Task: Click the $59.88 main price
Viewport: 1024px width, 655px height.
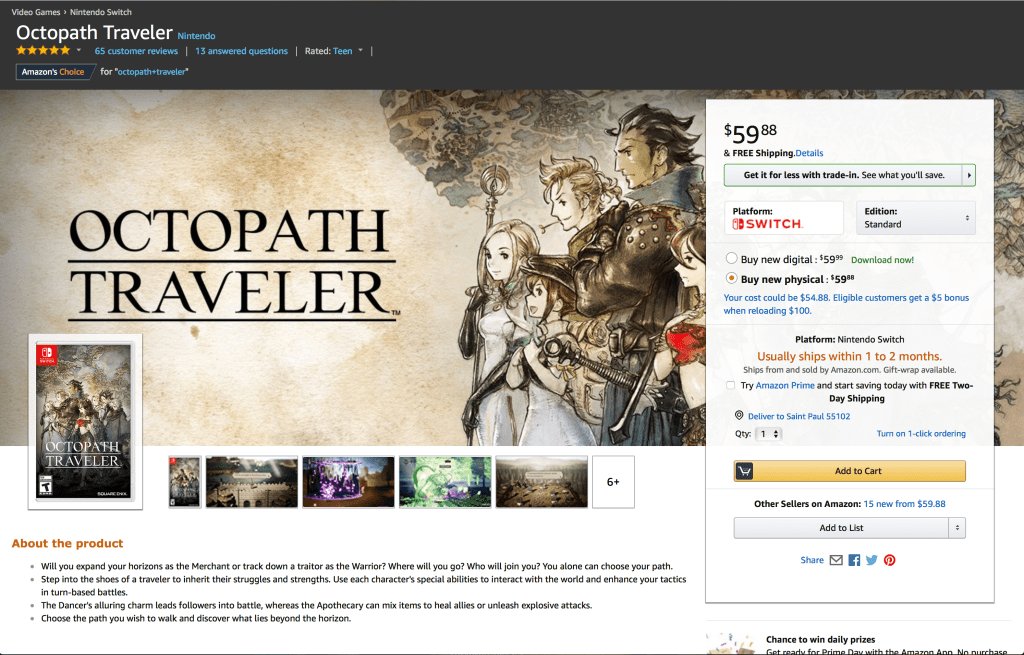Action: pyautogui.click(x=750, y=133)
